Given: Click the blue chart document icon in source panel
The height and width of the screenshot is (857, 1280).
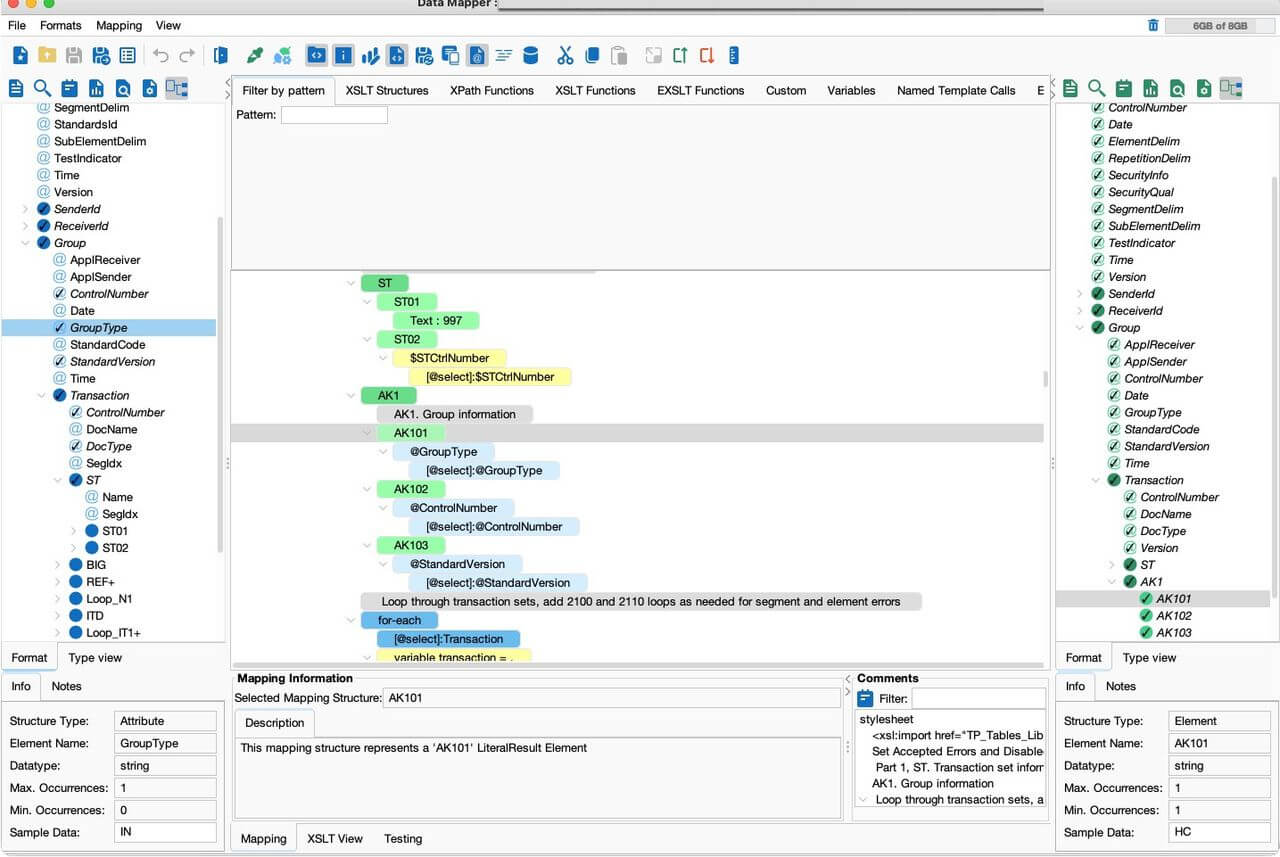Looking at the screenshot, I should (96, 88).
